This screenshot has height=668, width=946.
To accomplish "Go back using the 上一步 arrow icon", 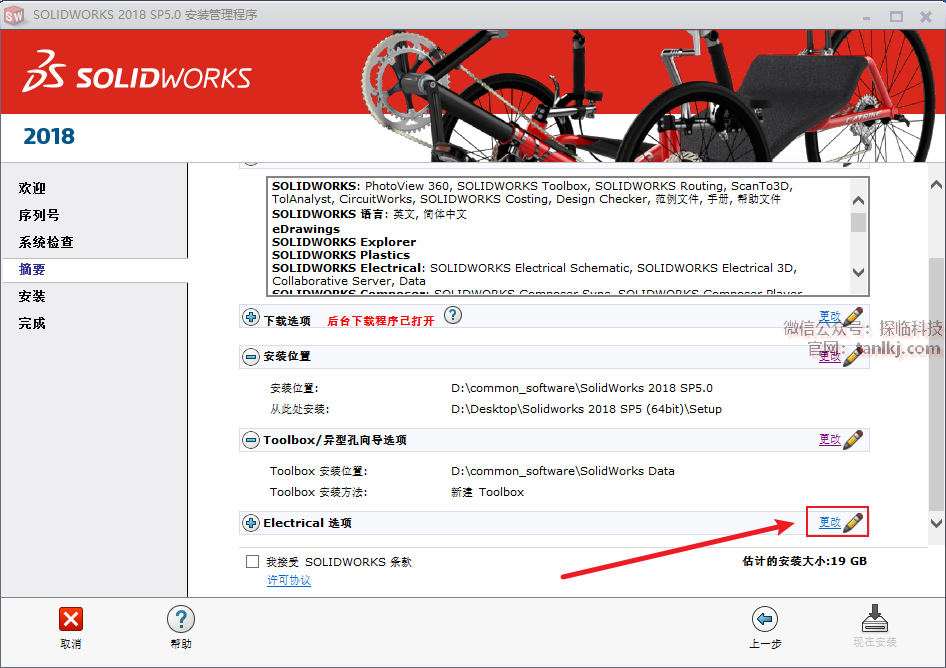I will coord(765,619).
